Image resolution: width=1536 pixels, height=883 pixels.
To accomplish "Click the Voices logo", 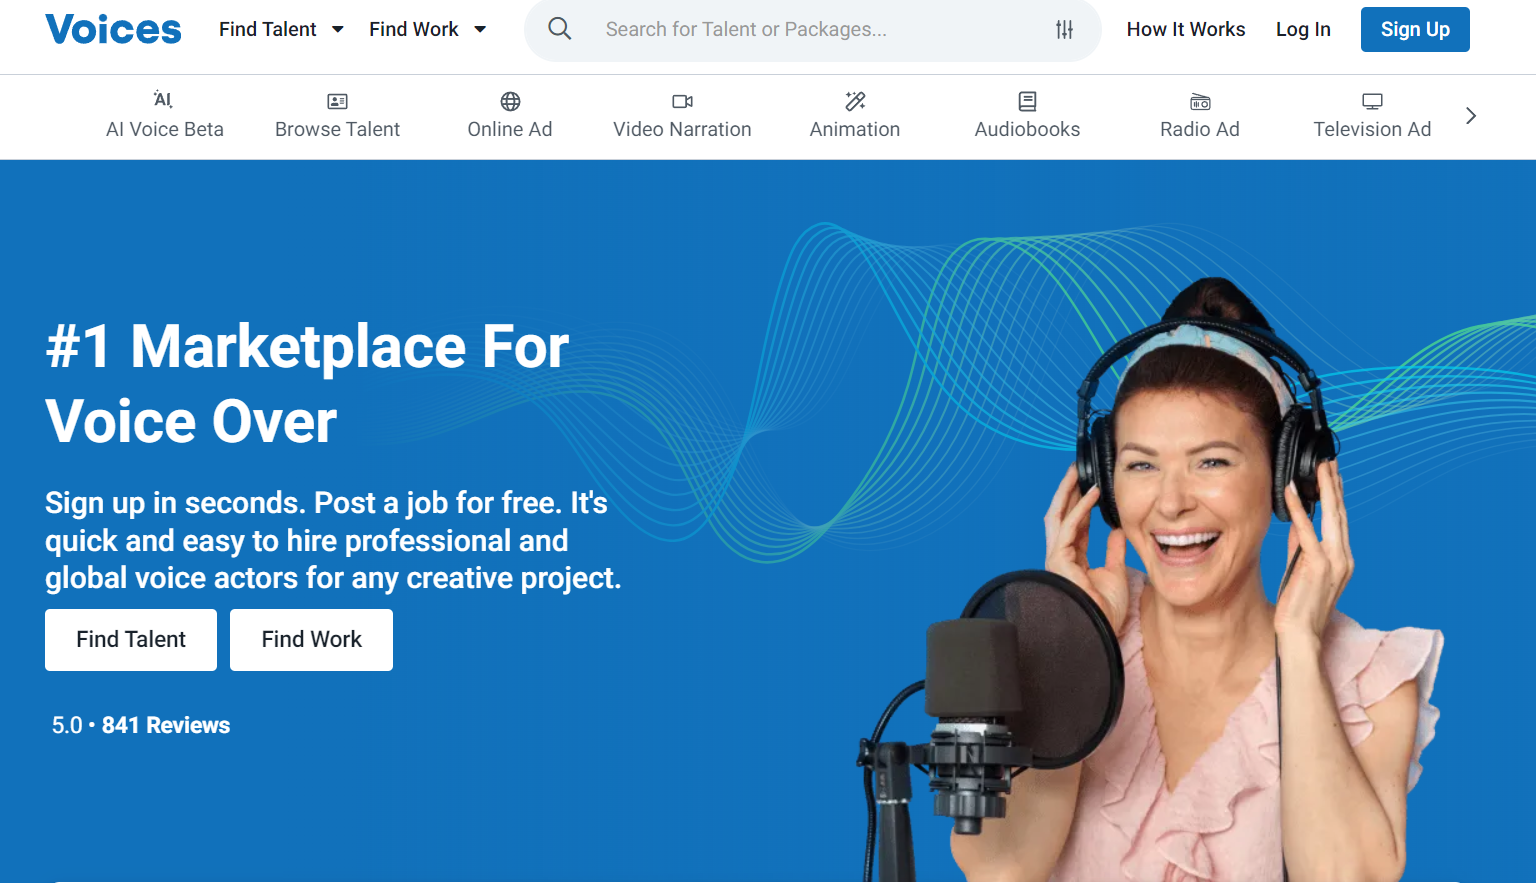I will pyautogui.click(x=113, y=30).
